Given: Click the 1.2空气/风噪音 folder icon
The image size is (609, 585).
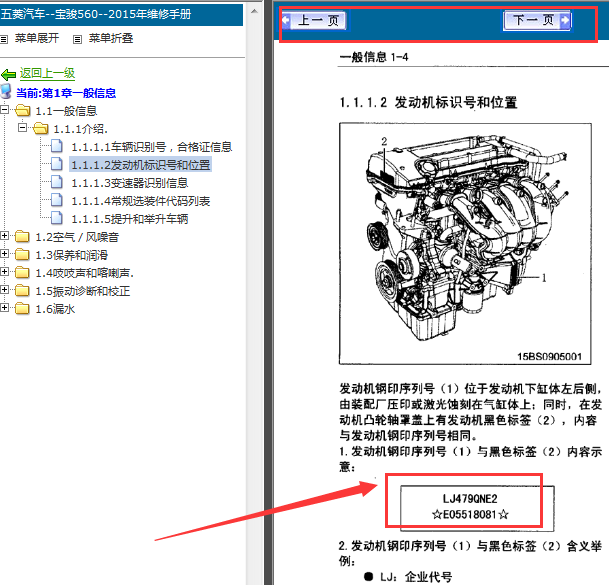Looking at the screenshot, I should (22, 237).
